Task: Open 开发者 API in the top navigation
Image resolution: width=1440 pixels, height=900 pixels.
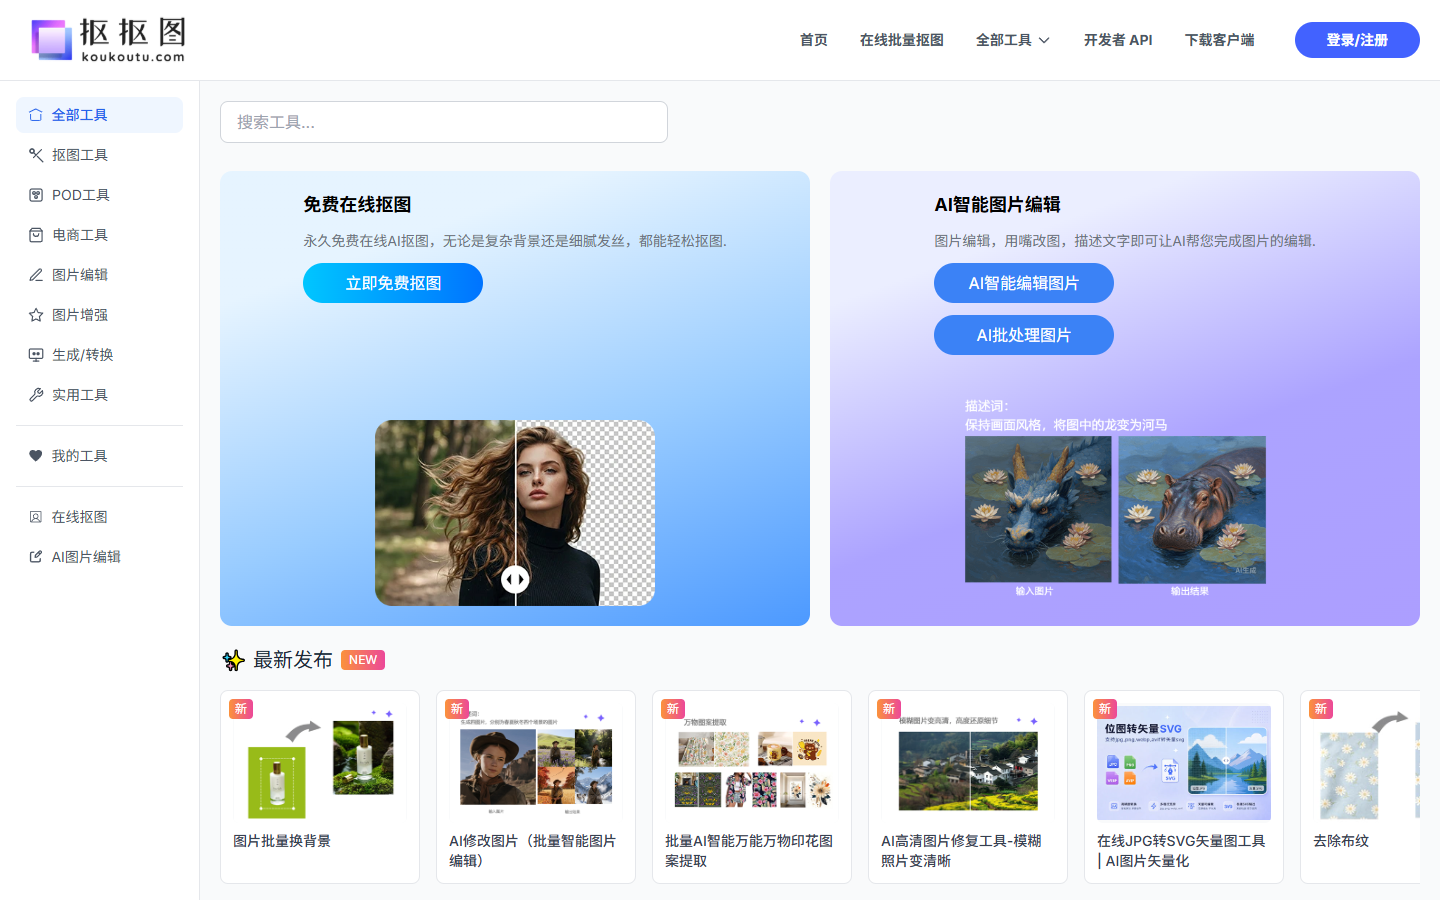Action: 1118,40
